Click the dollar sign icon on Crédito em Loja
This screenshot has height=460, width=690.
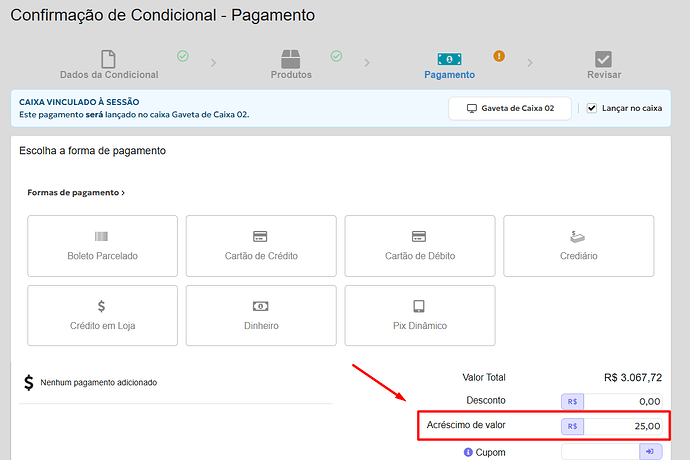(x=102, y=306)
